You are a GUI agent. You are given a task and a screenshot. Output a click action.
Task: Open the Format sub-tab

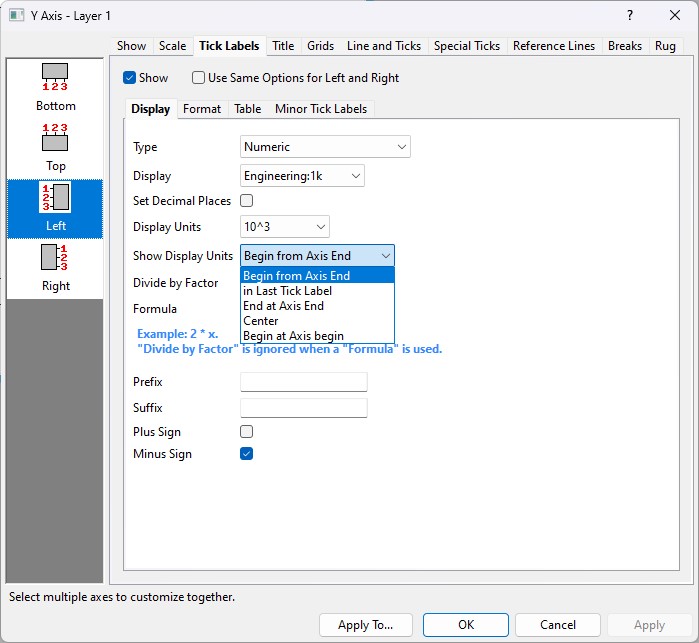coord(202,109)
